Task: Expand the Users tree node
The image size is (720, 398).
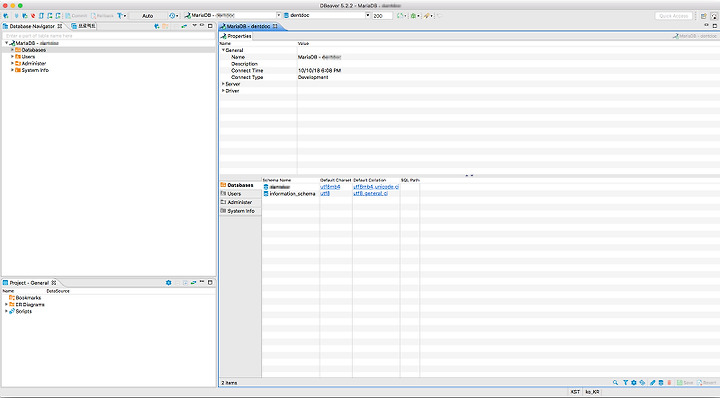Action: coord(12,56)
